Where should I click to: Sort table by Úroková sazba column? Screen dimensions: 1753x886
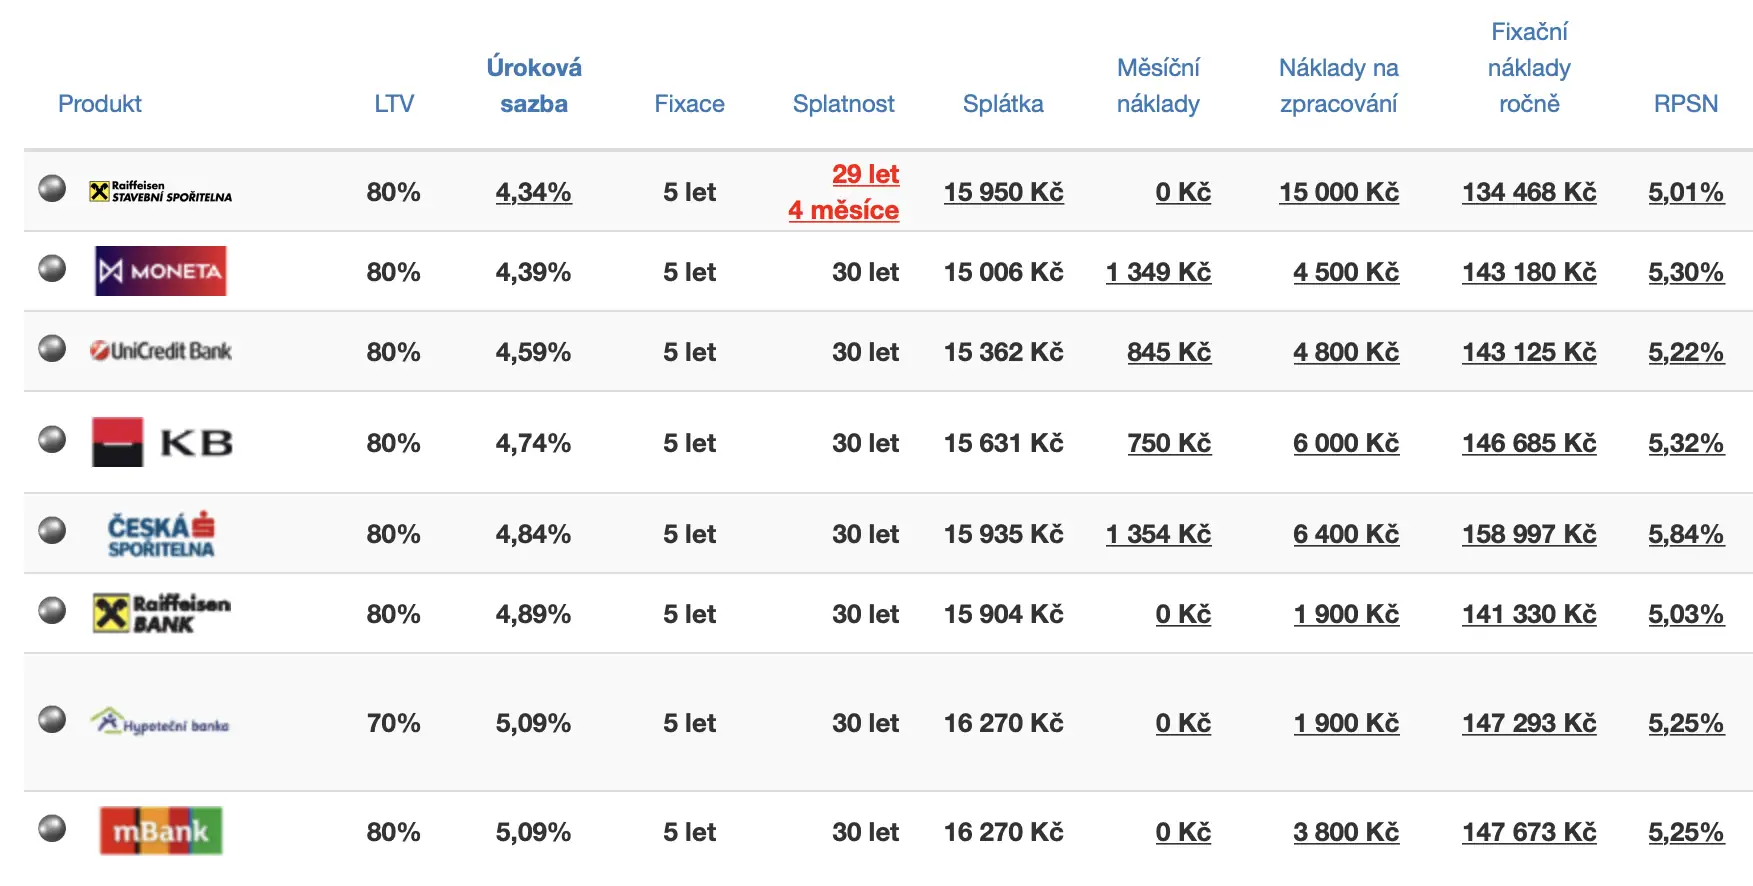pos(534,86)
